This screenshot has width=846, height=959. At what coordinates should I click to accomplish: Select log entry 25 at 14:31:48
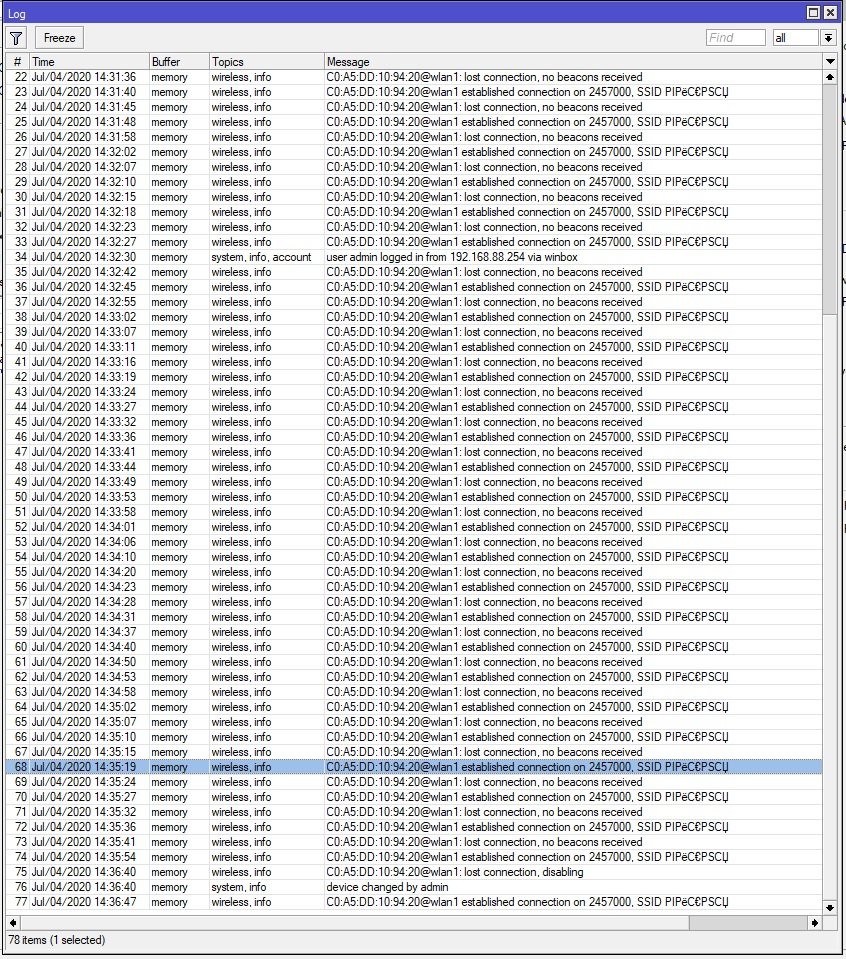click(x=414, y=122)
